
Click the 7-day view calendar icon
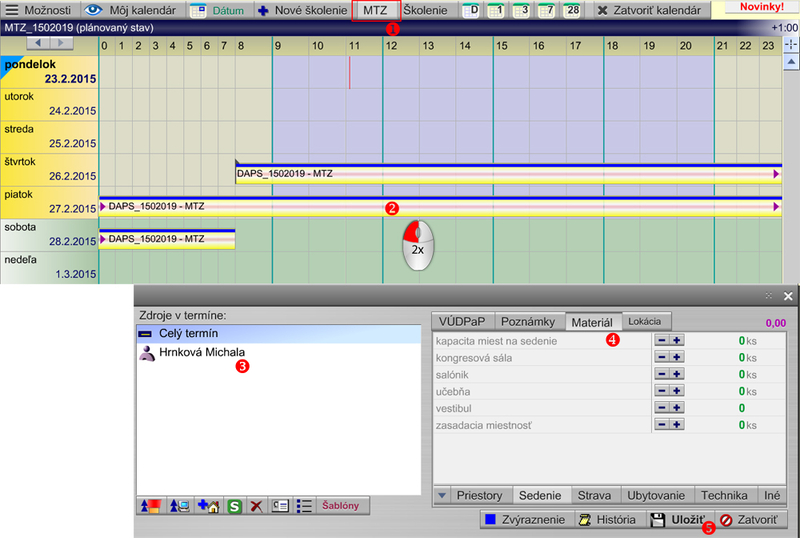click(546, 10)
